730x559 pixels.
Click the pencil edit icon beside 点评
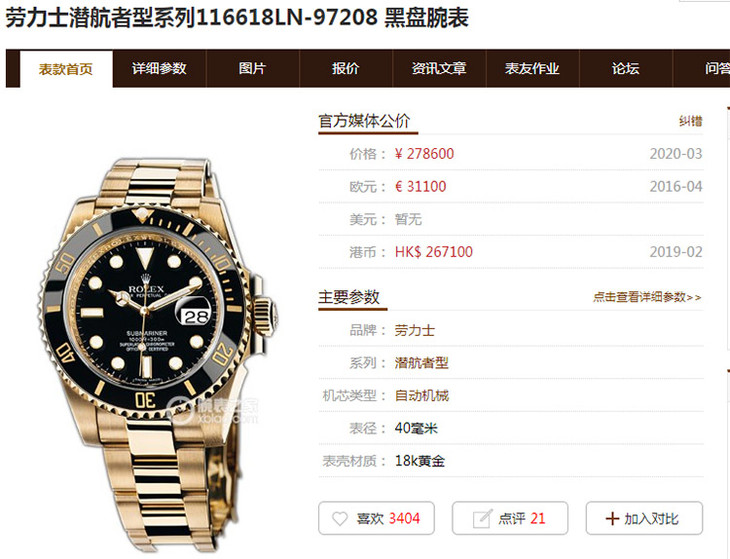coord(482,519)
